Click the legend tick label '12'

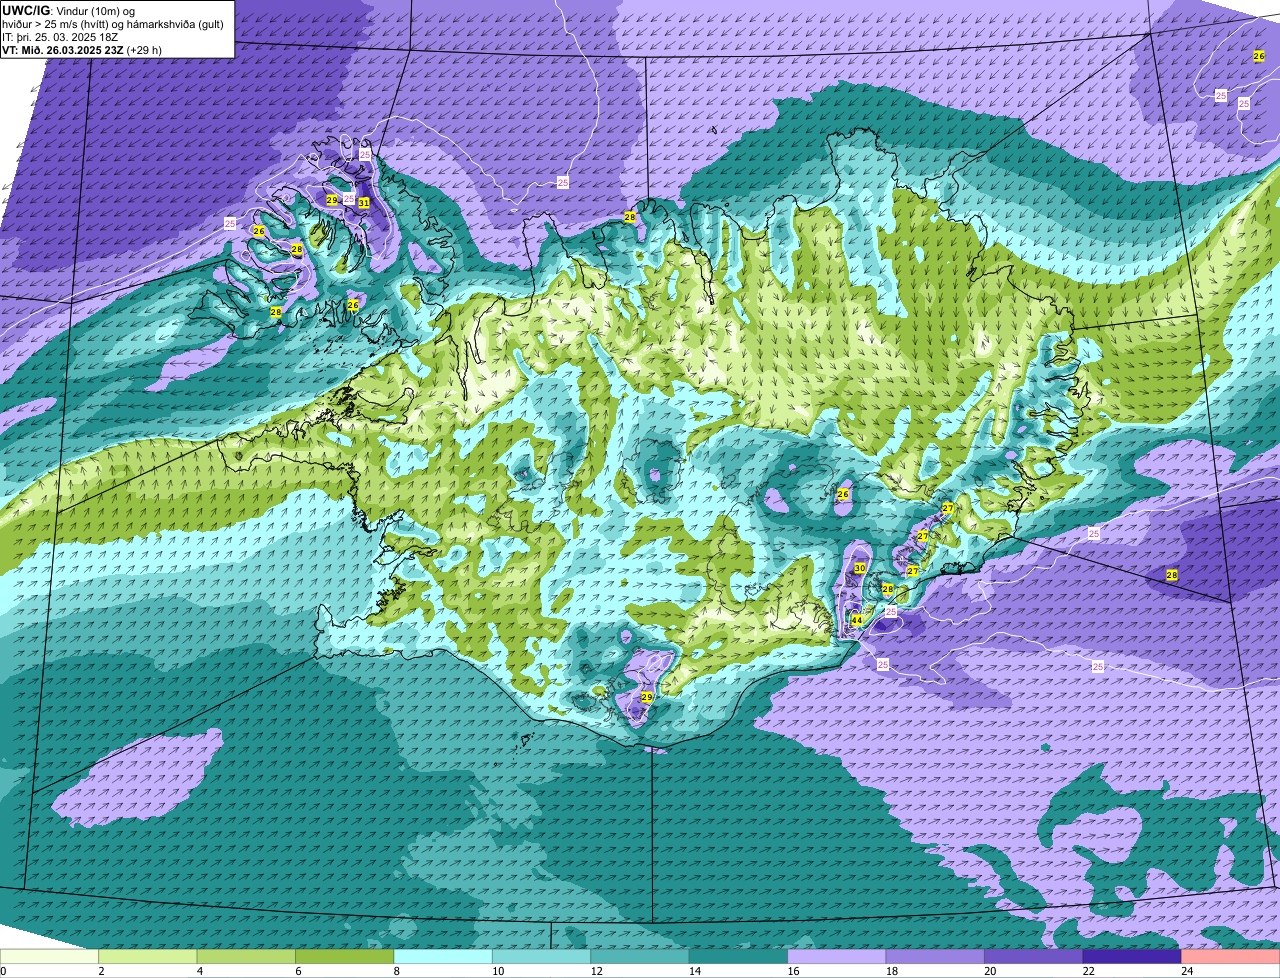596,970
